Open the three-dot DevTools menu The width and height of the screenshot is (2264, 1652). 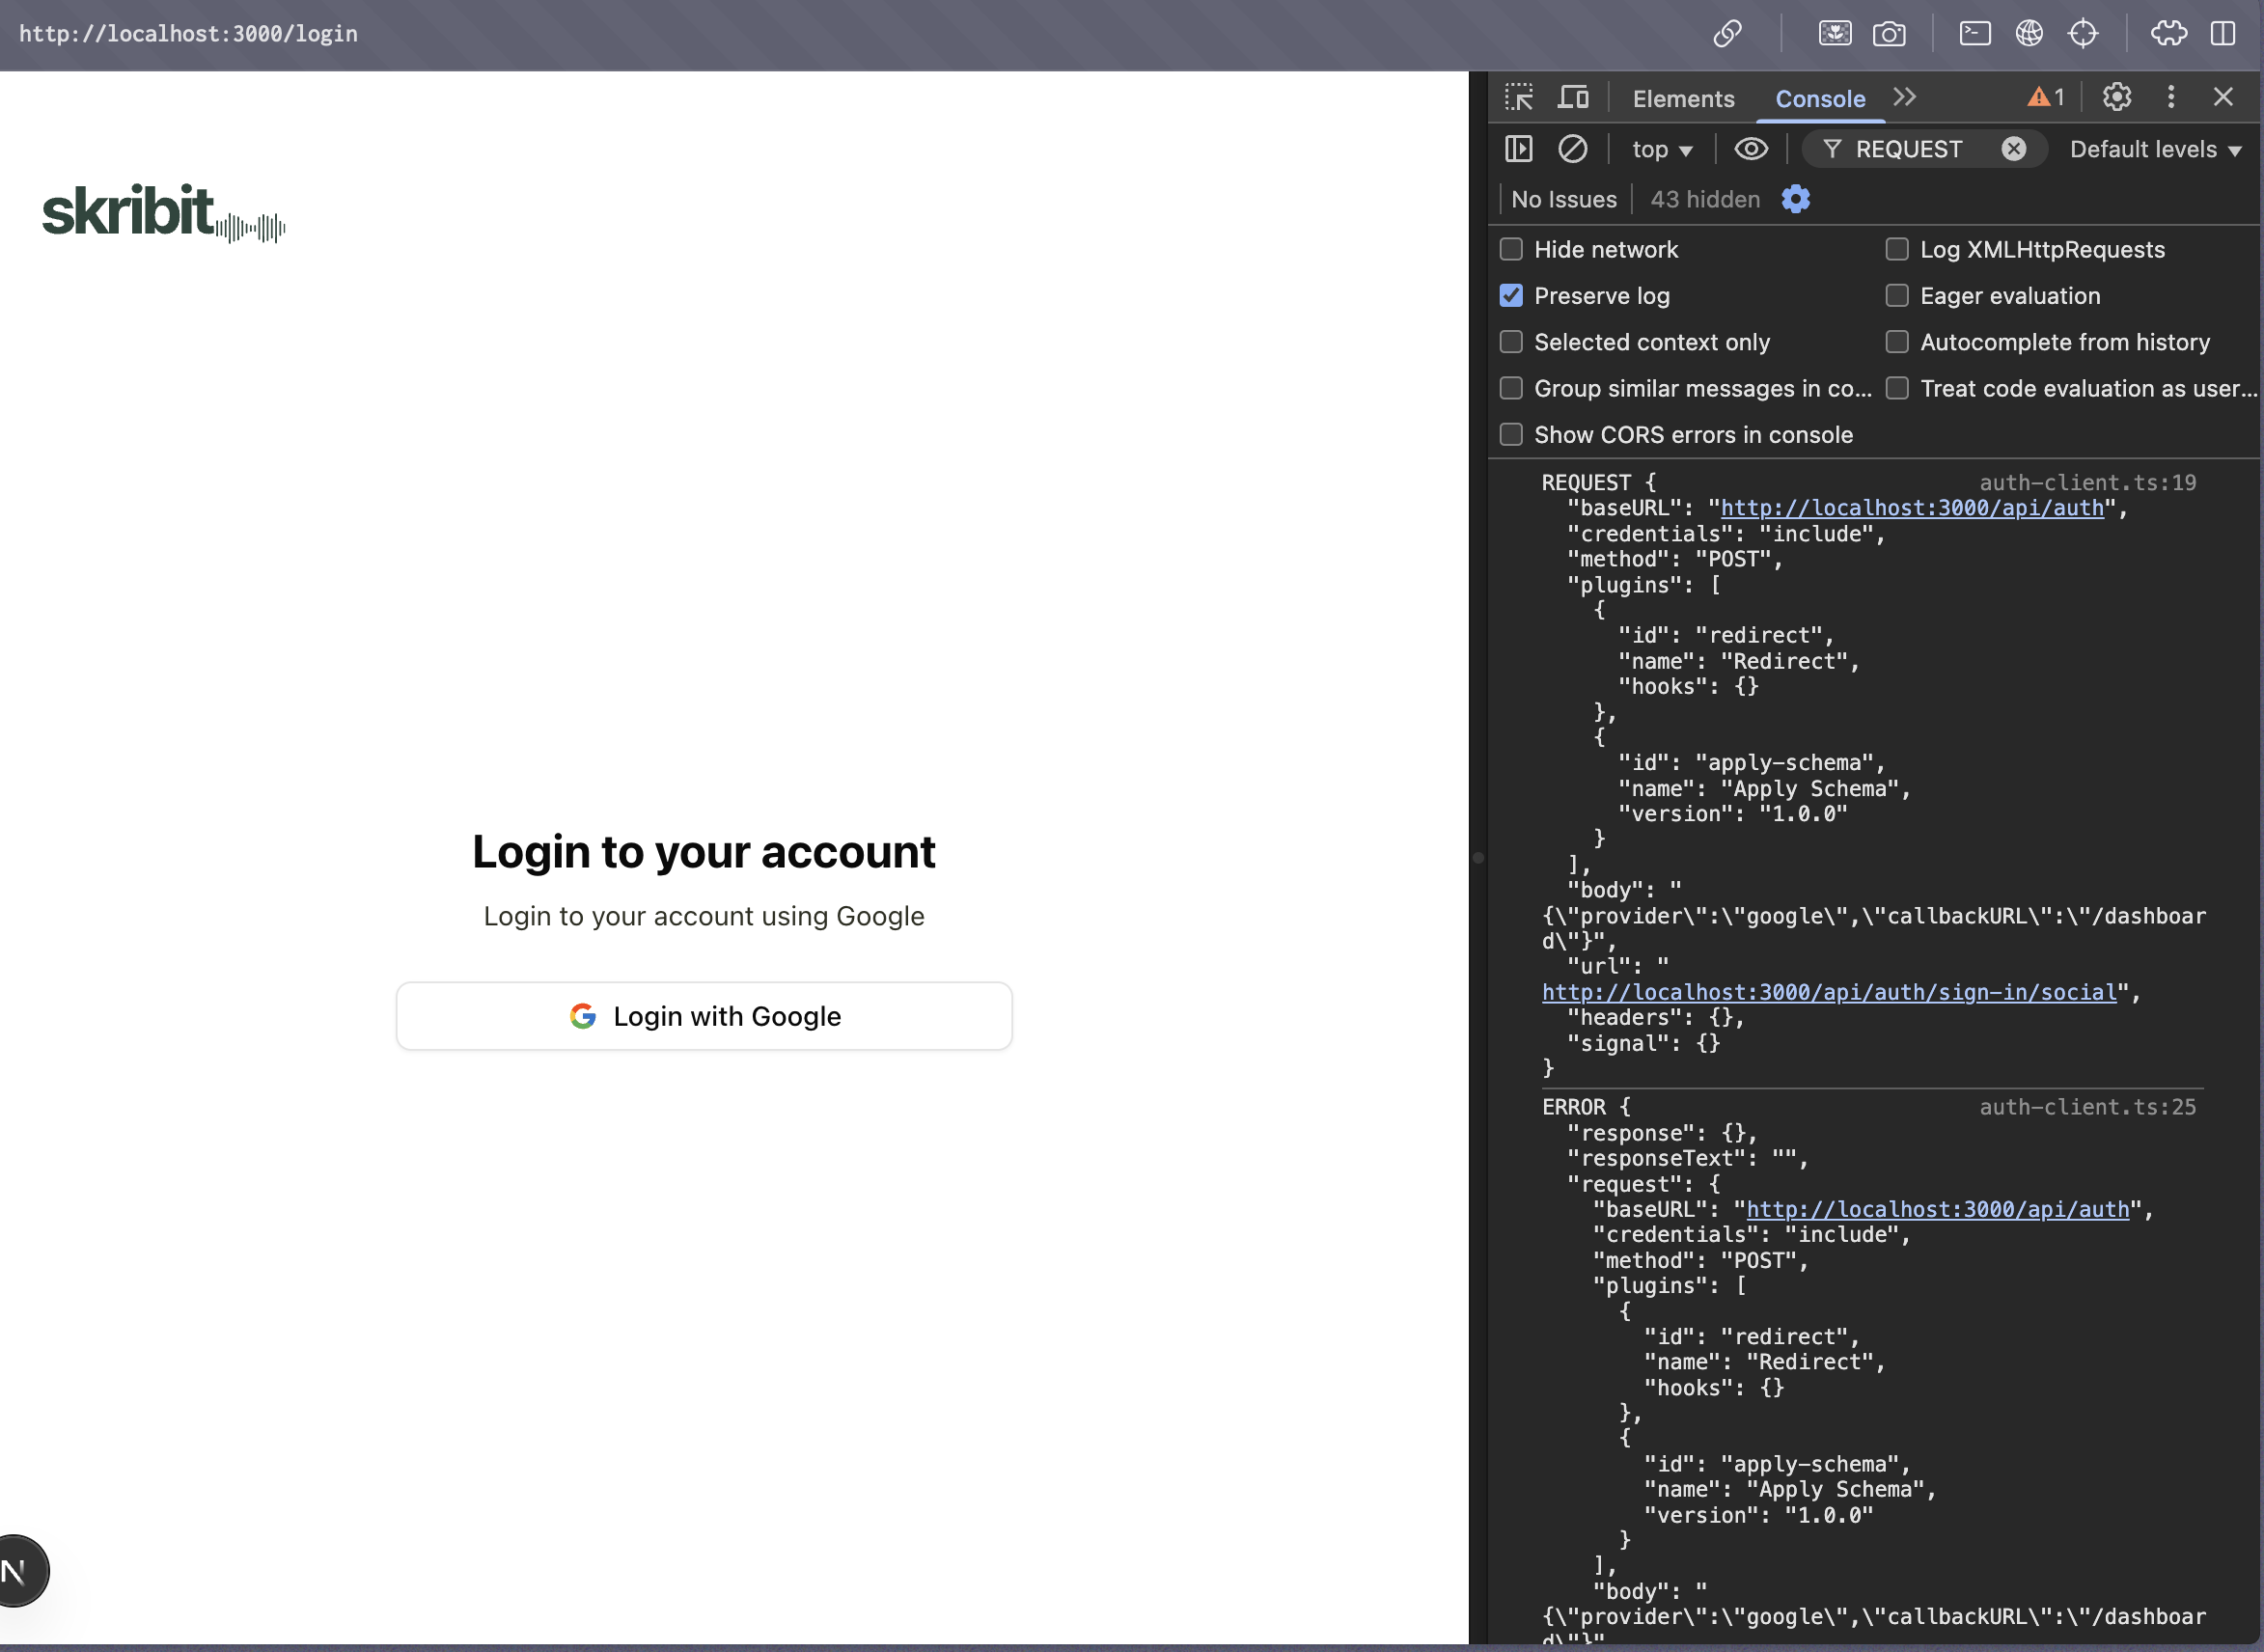[2170, 97]
